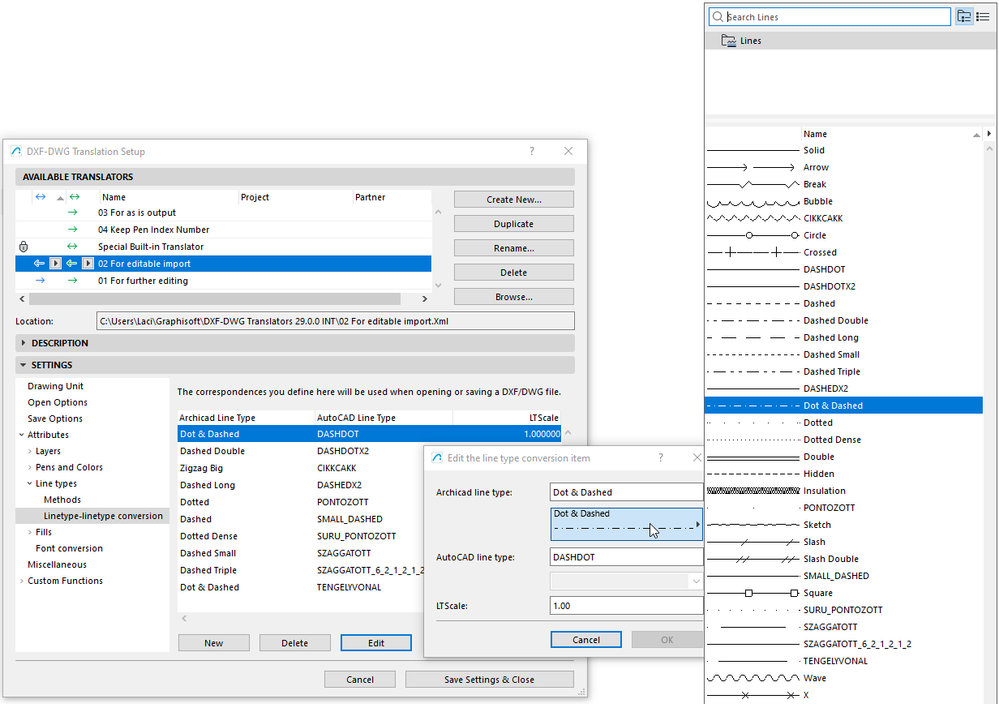Select 04 Keep Pen Index Number translator

tap(223, 229)
